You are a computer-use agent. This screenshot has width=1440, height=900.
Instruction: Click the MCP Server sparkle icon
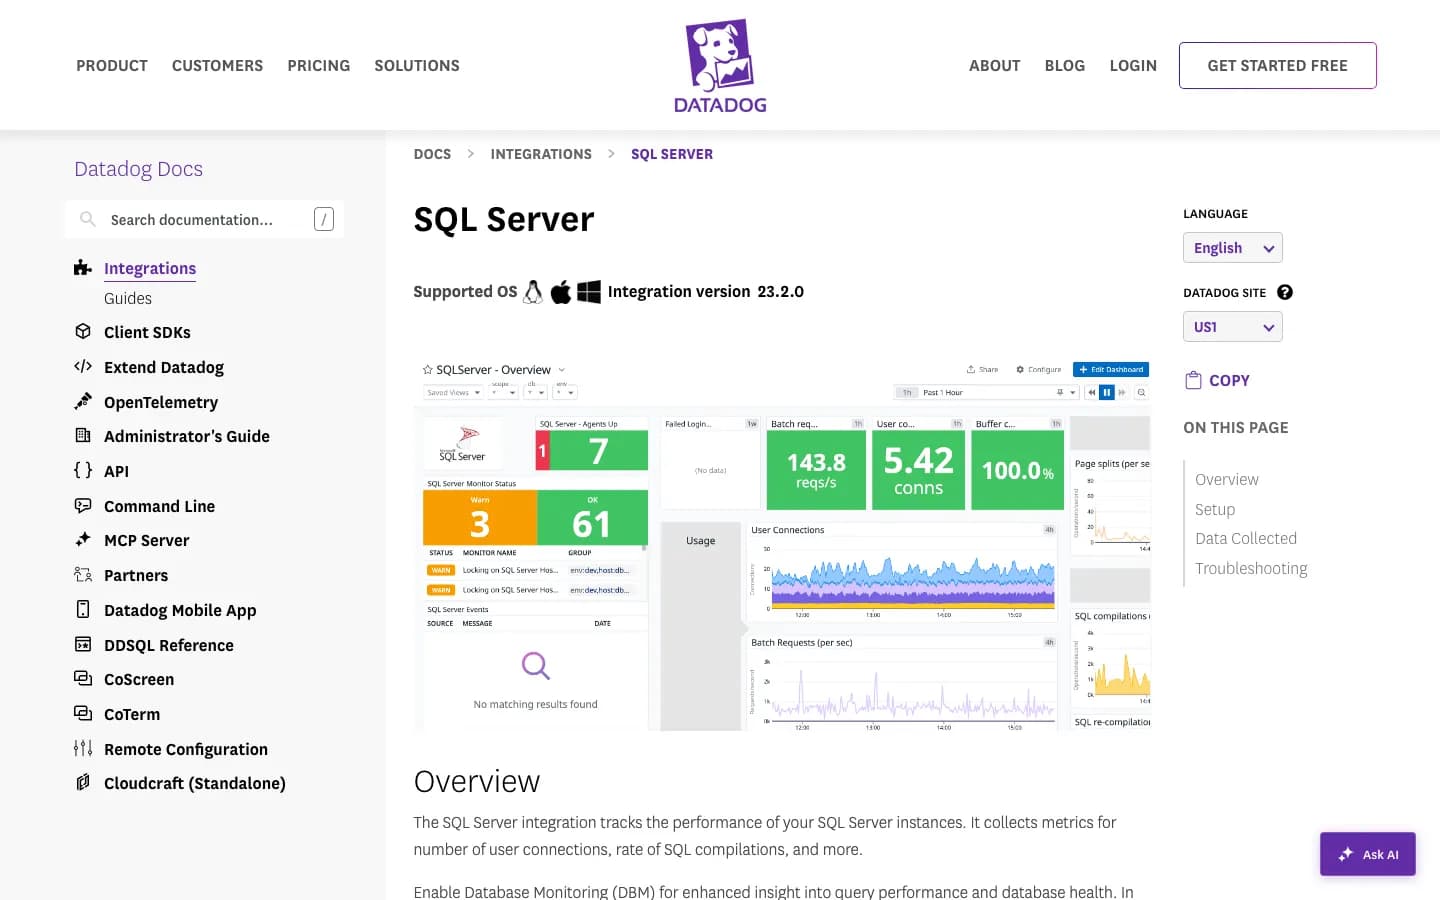point(83,539)
